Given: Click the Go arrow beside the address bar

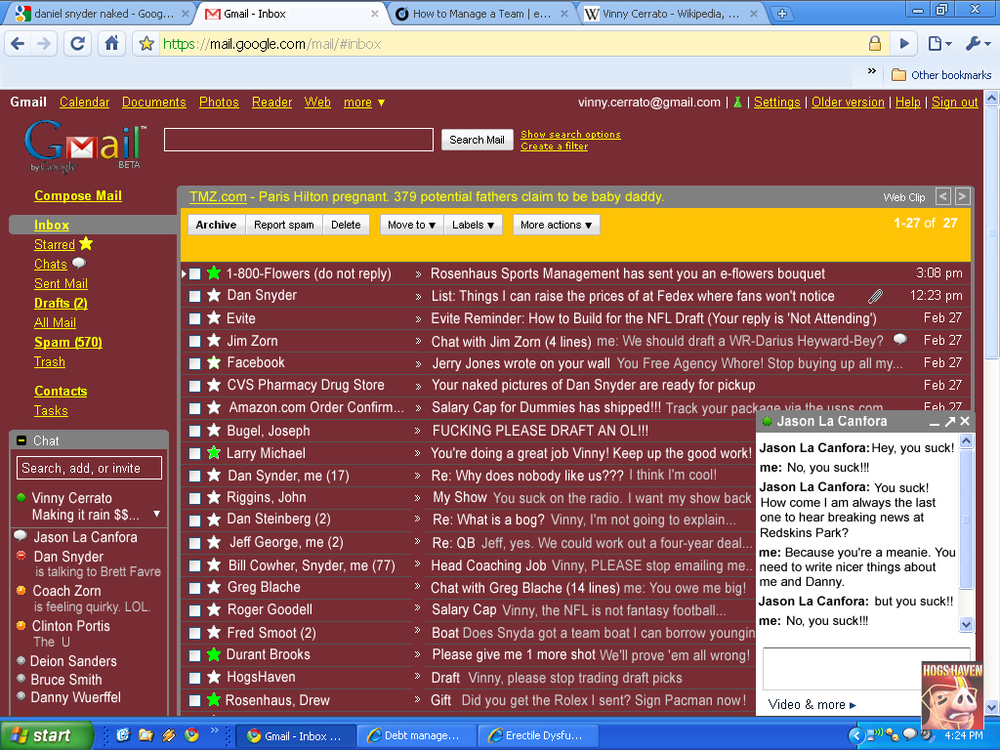Looking at the screenshot, I should click(904, 43).
